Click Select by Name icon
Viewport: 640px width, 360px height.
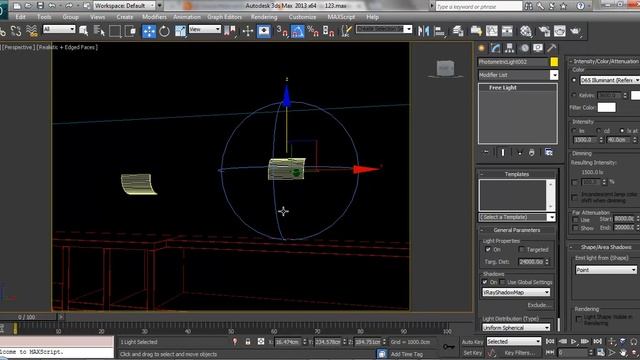[x=100, y=31]
